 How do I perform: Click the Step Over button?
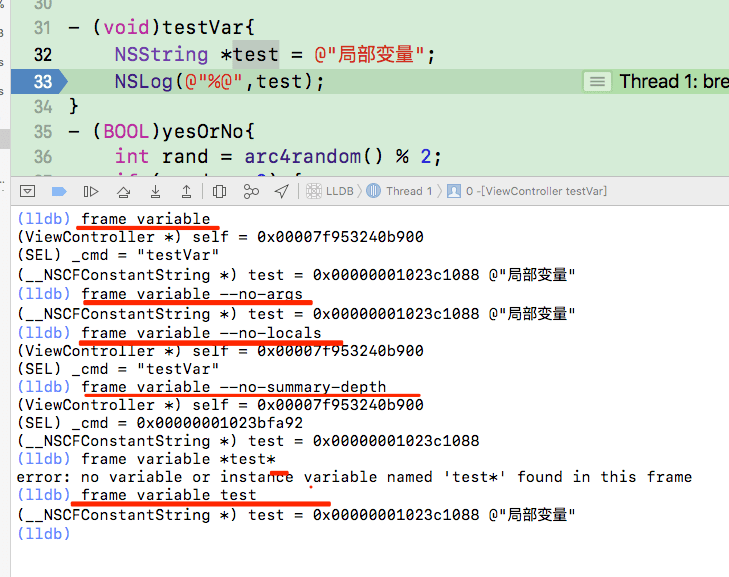tap(123, 191)
